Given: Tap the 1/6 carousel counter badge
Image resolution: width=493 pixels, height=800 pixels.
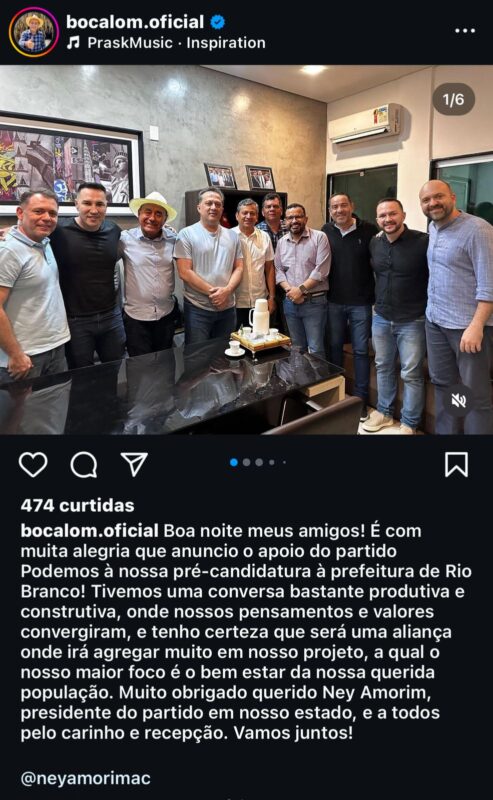Looking at the screenshot, I should click(454, 99).
